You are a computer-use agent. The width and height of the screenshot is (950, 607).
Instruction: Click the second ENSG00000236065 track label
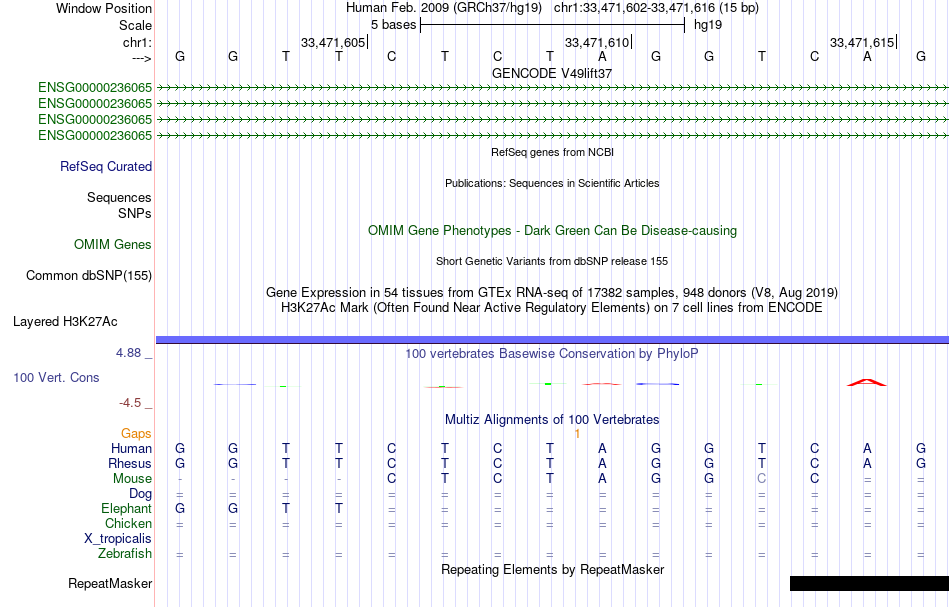(x=95, y=104)
